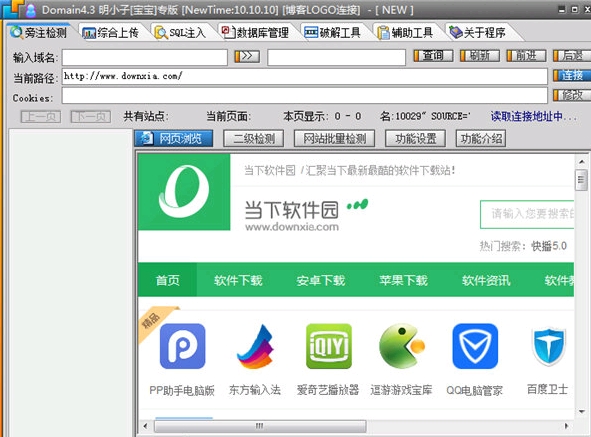Viewport: 591px width, 437px height.
Task: Click the 爱奇艺播放器 iQIYI icon
Action: (x=329, y=346)
